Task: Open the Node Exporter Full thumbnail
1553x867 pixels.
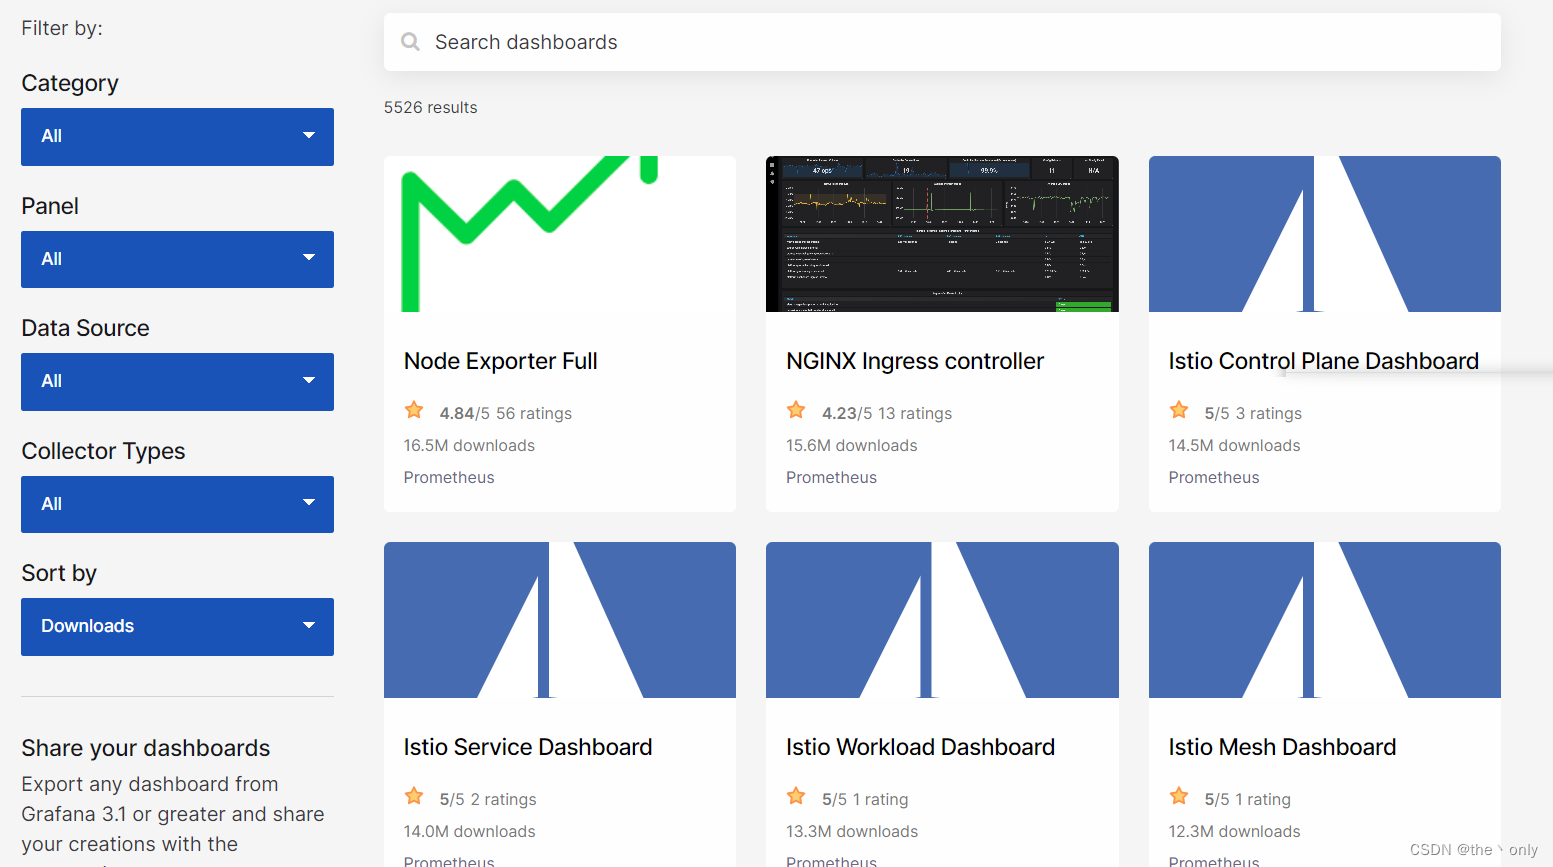Action: coord(560,234)
